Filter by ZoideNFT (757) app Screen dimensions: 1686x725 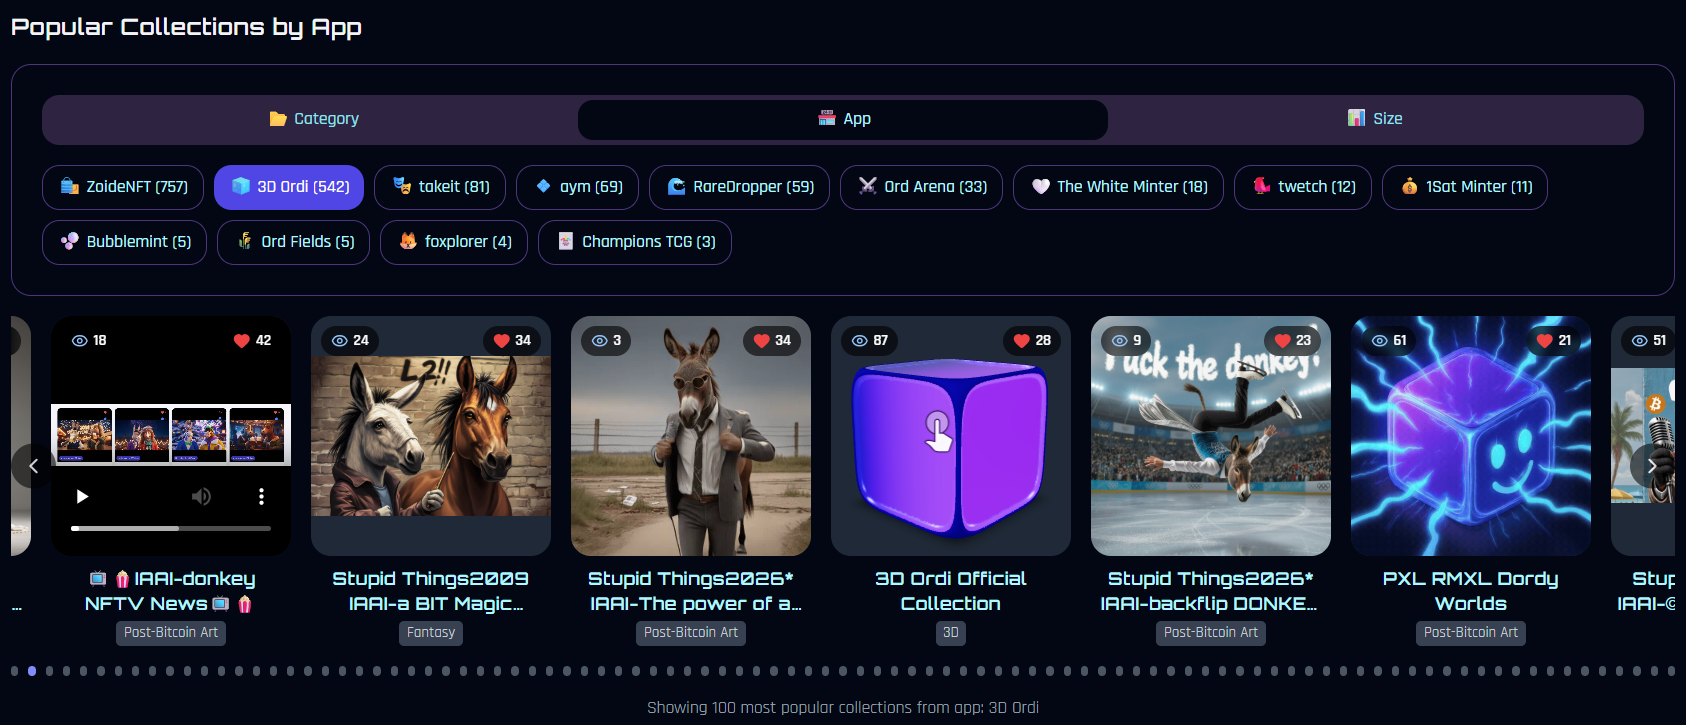123,187
